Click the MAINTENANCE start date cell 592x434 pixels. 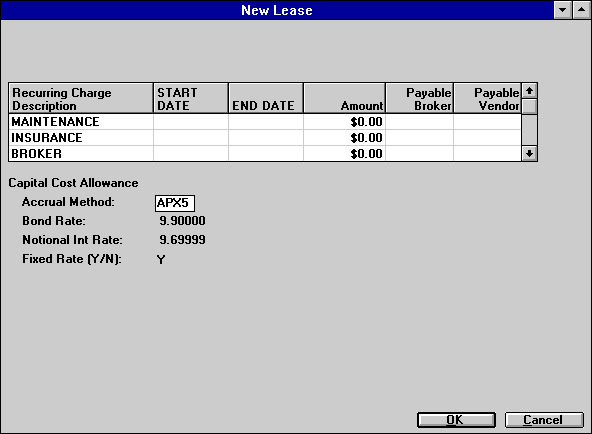[191, 122]
